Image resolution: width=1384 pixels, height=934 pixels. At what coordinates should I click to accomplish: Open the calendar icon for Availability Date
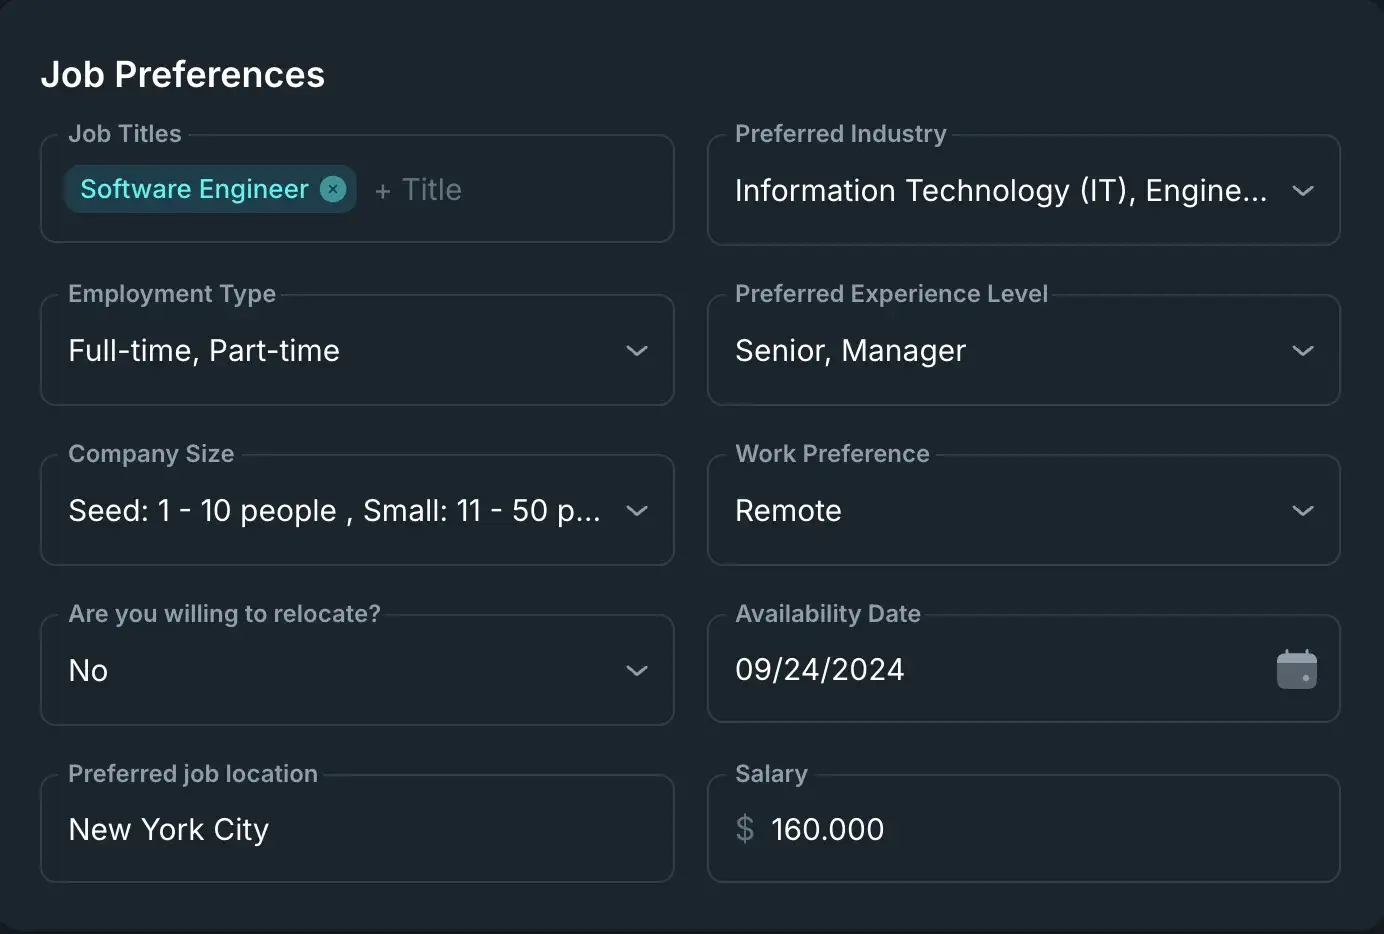tap(1296, 668)
